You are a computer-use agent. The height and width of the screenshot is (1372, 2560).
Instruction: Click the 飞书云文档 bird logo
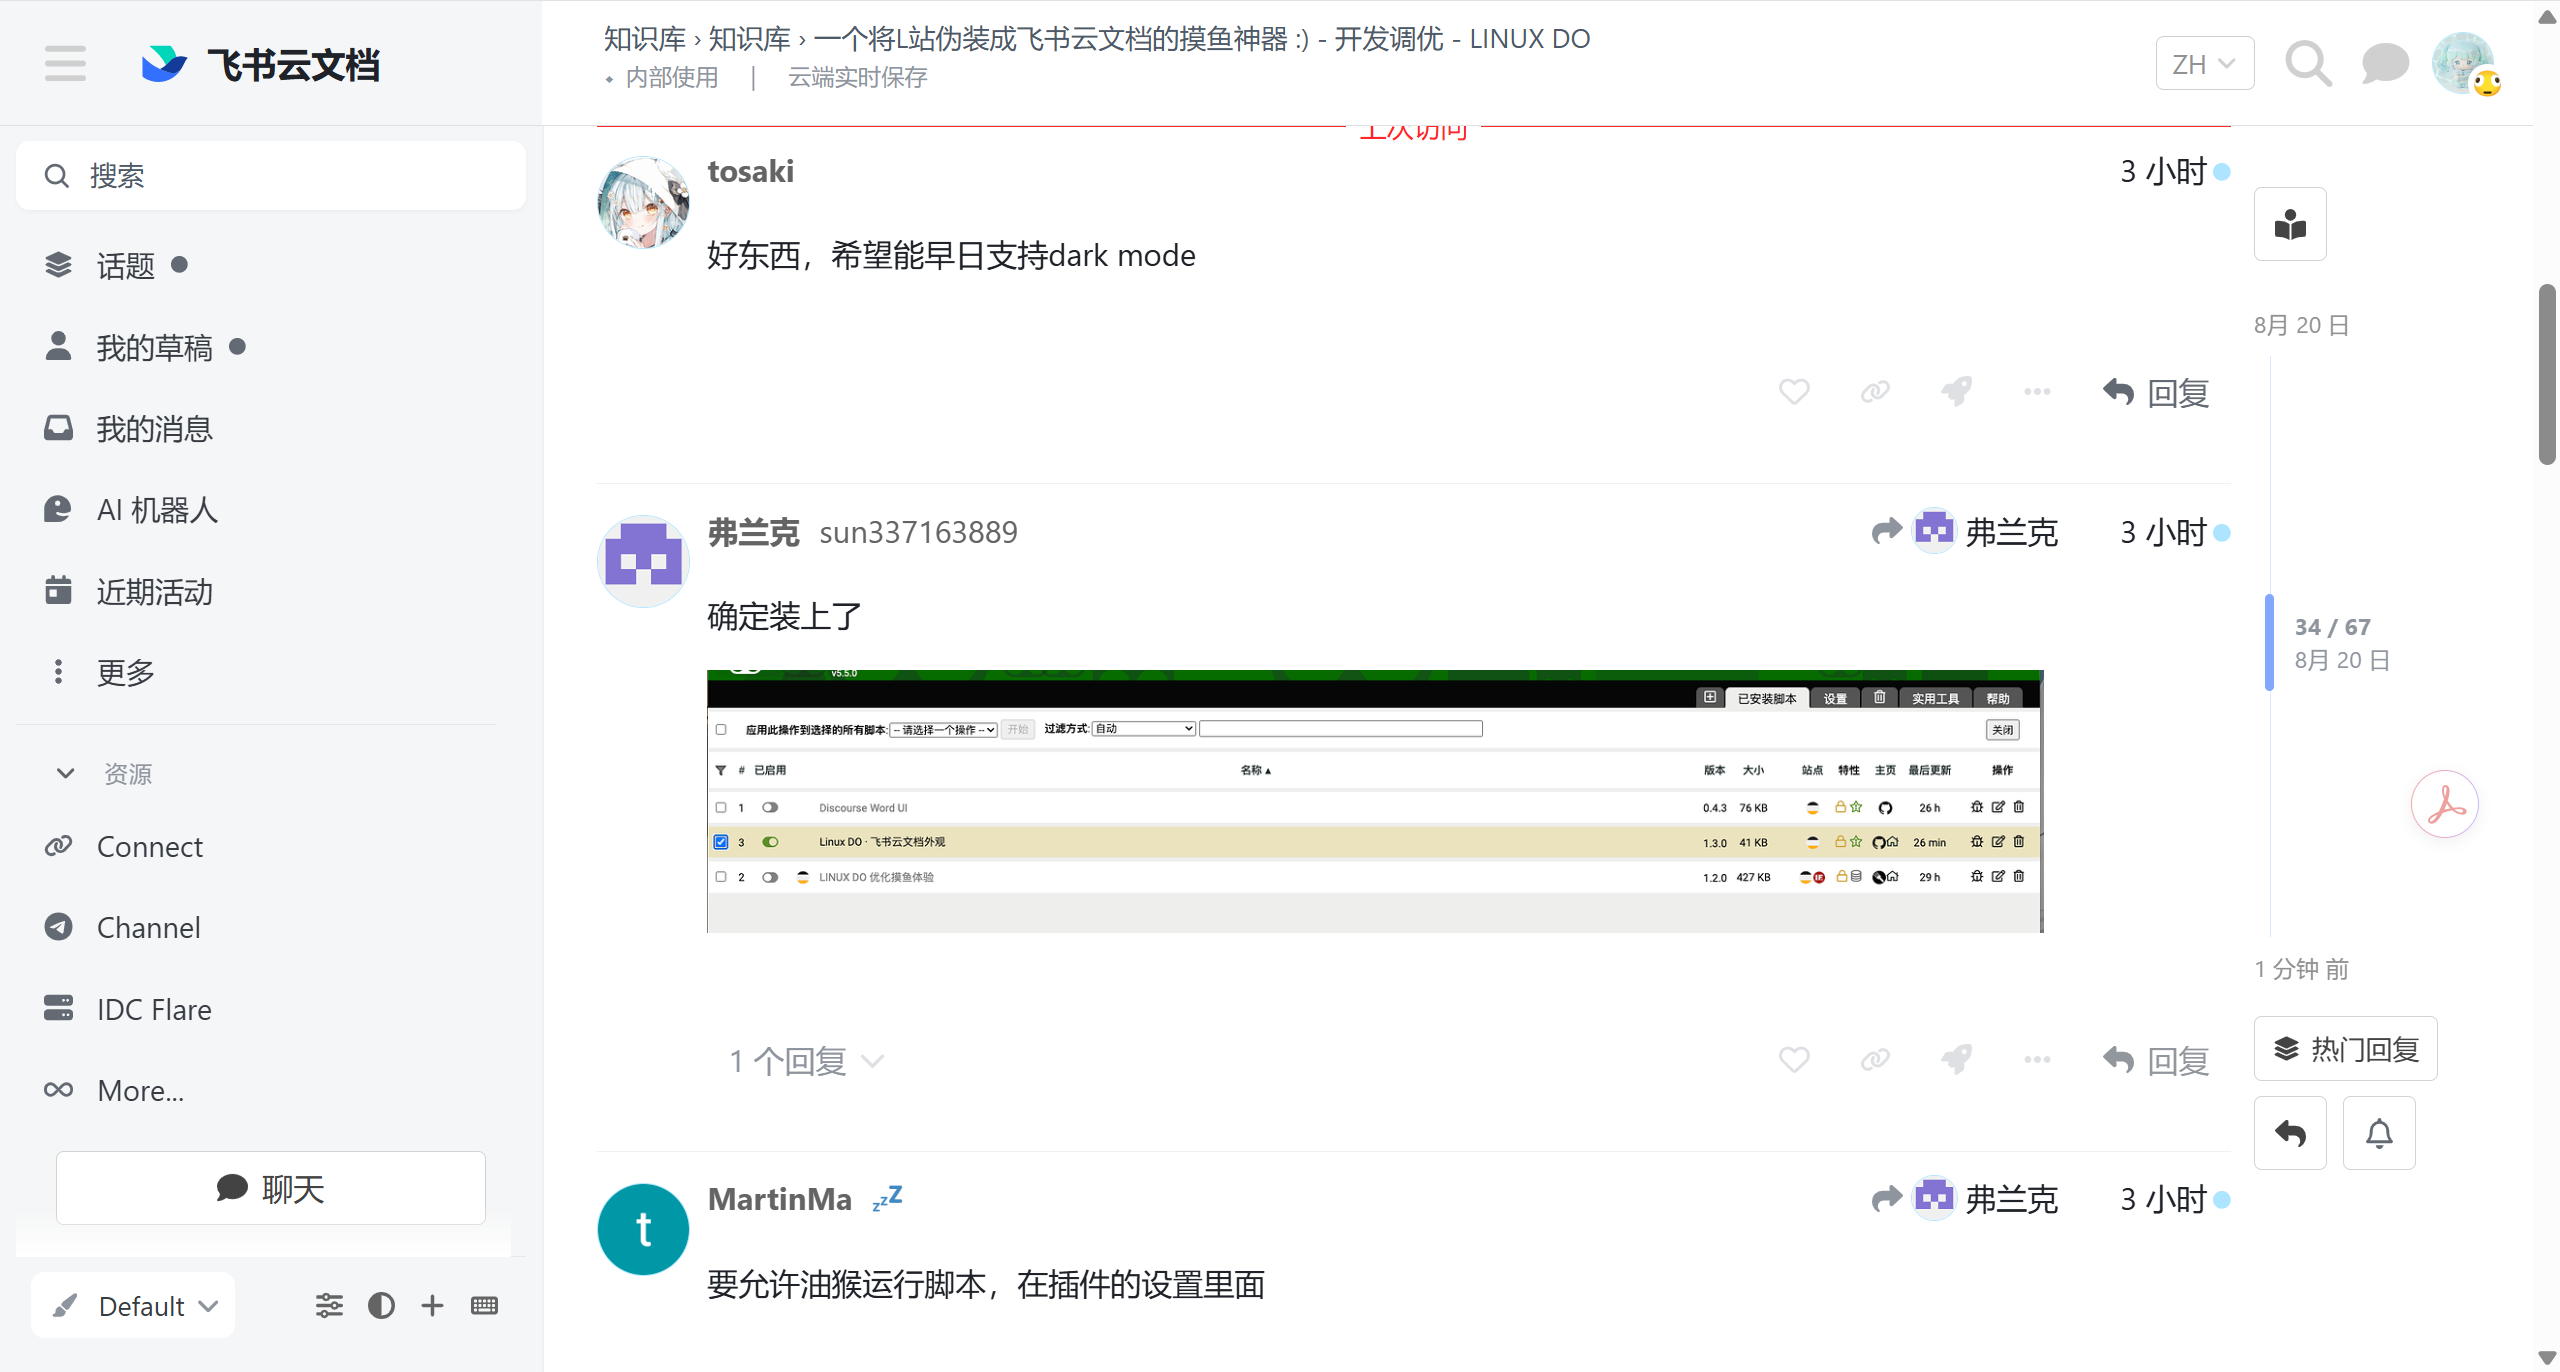(x=164, y=64)
